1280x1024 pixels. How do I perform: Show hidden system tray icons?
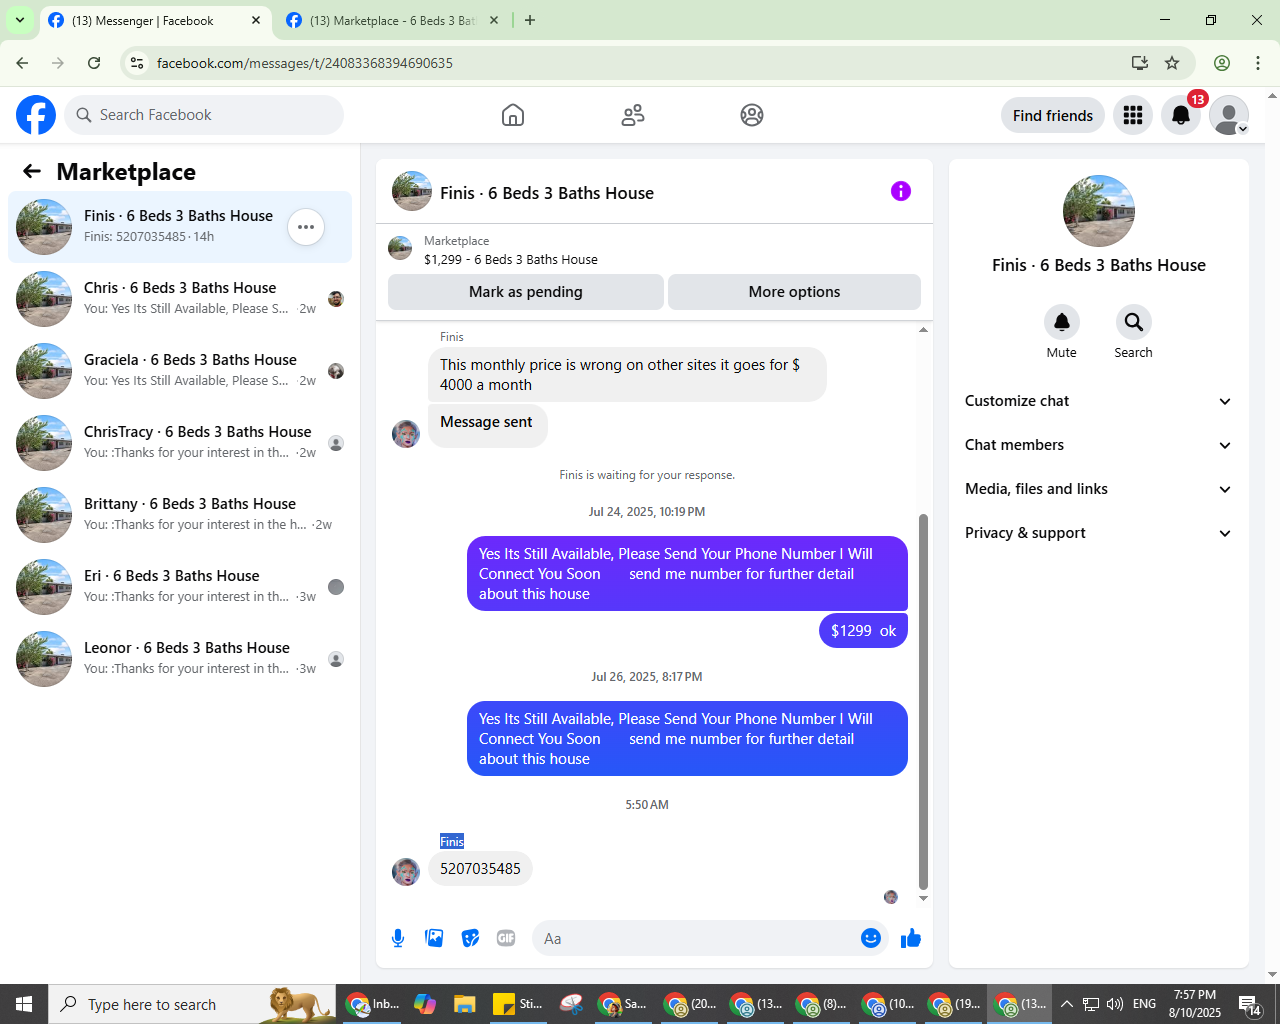click(1066, 1004)
